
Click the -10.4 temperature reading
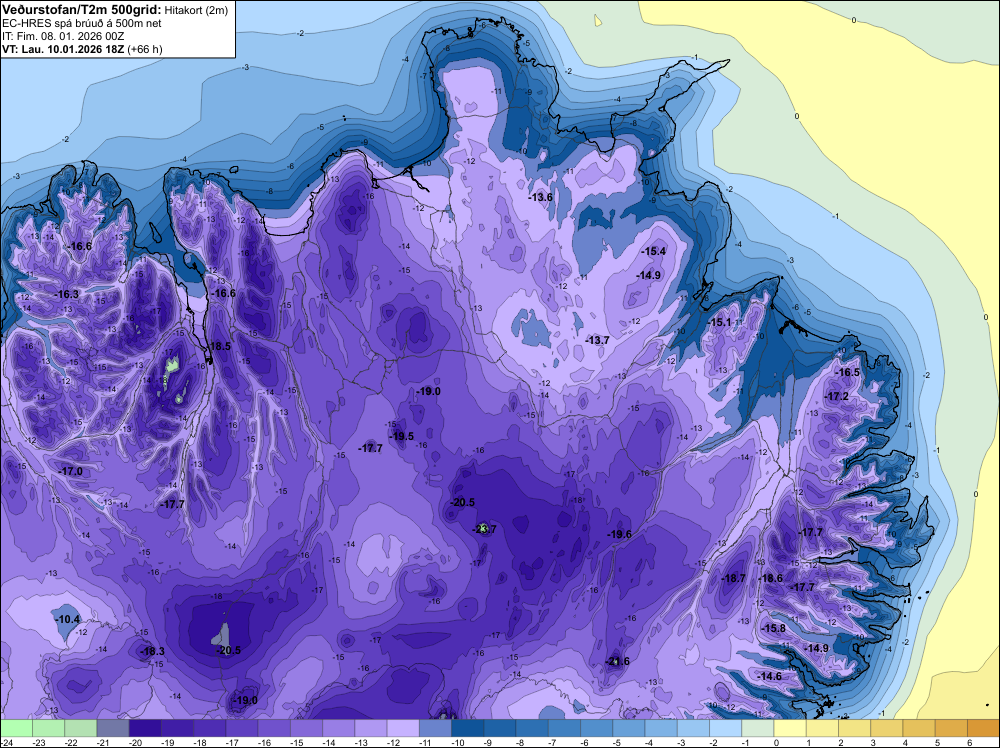pyautogui.click(x=68, y=619)
